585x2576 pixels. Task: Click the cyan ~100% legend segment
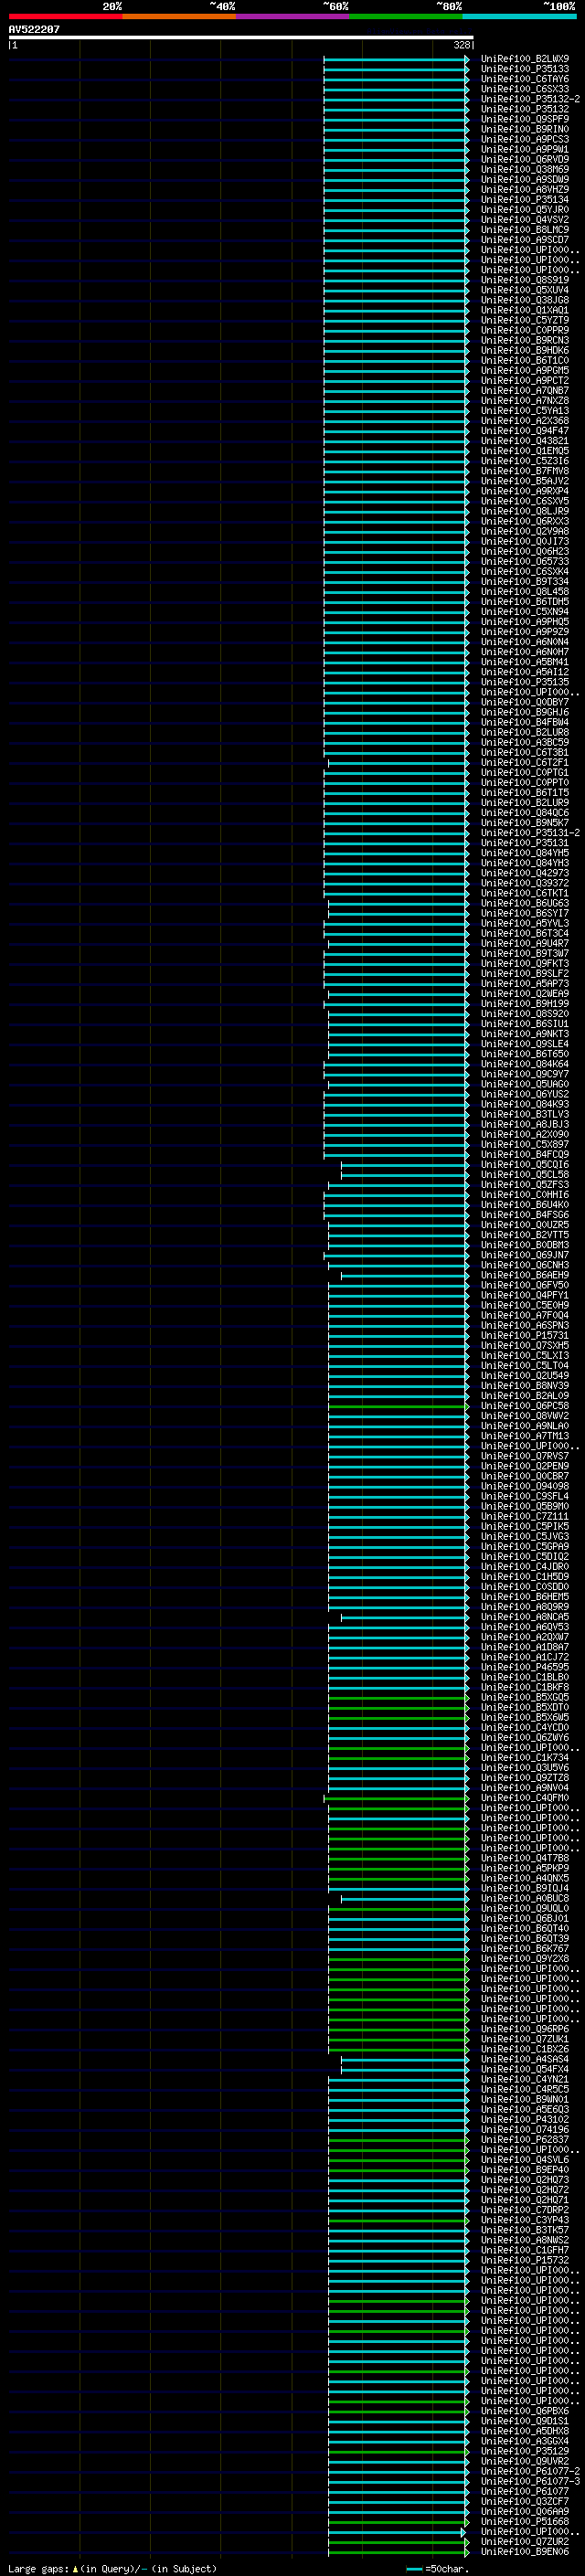tap(519, 16)
